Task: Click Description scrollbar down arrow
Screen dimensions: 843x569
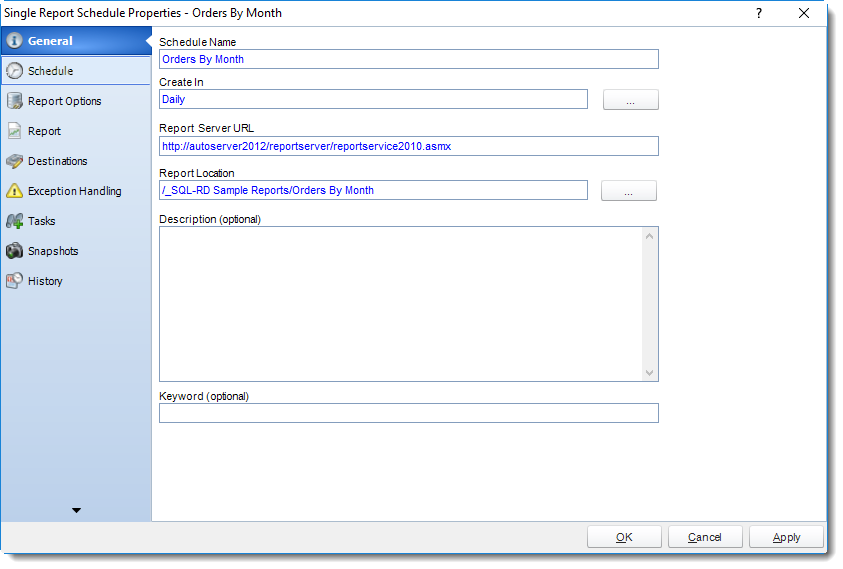Action: point(649,373)
